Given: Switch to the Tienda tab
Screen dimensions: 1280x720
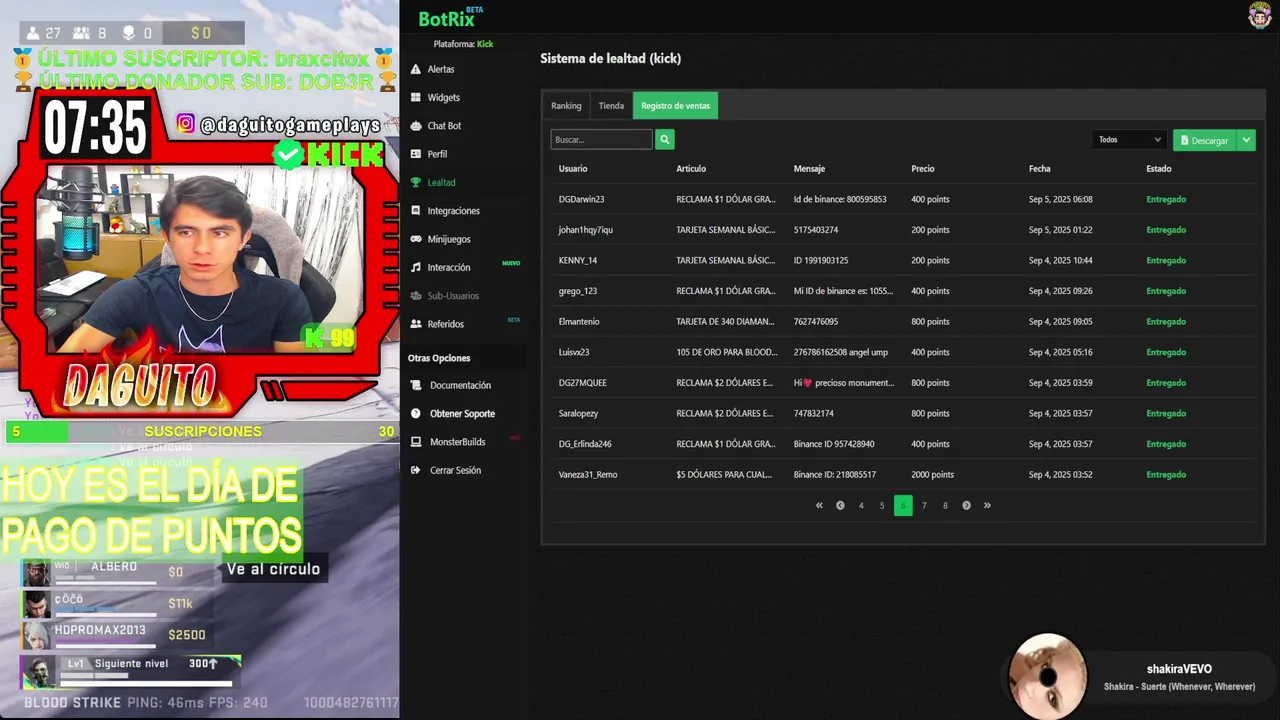Looking at the screenshot, I should tap(611, 105).
